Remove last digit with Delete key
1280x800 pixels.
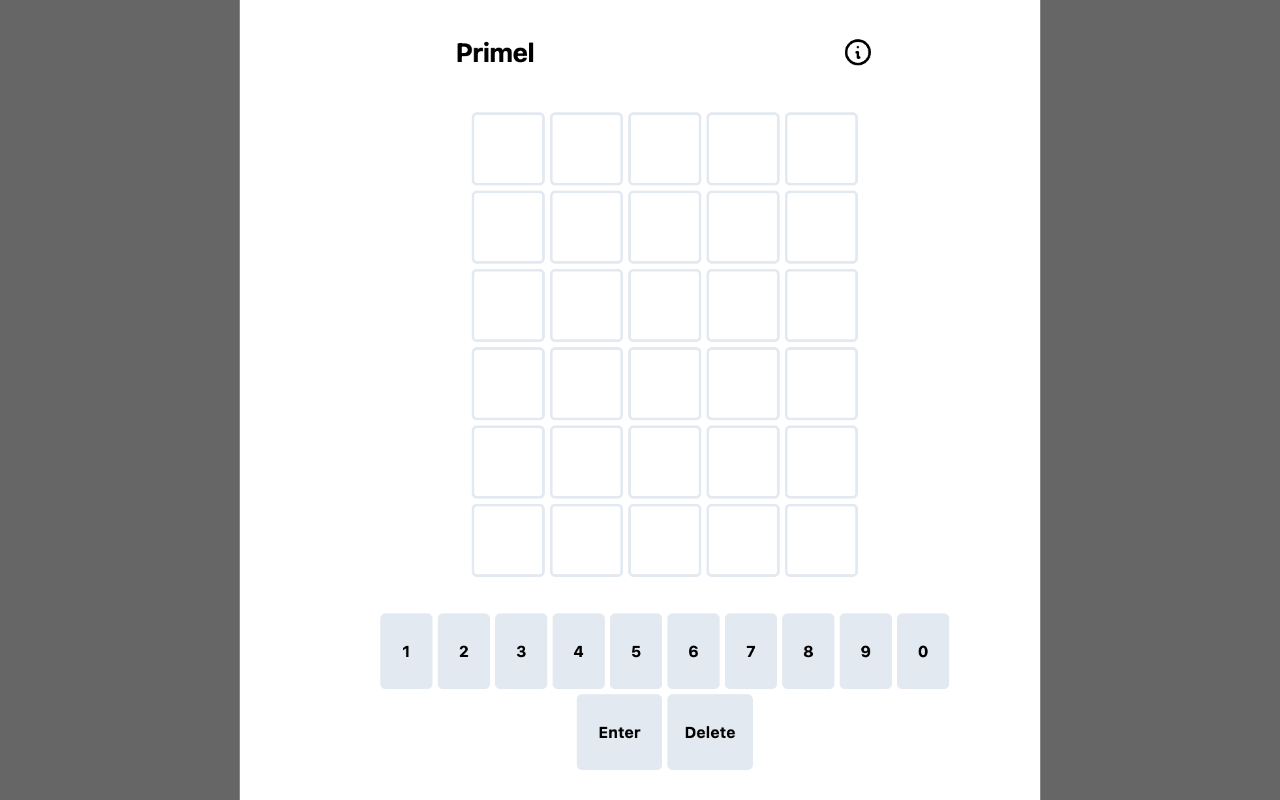point(710,732)
